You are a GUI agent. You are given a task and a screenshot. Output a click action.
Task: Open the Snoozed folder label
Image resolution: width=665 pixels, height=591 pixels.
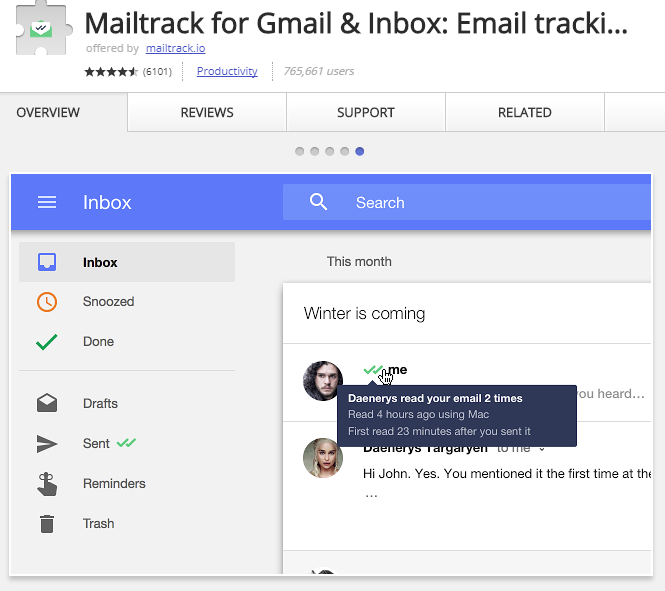coord(109,301)
